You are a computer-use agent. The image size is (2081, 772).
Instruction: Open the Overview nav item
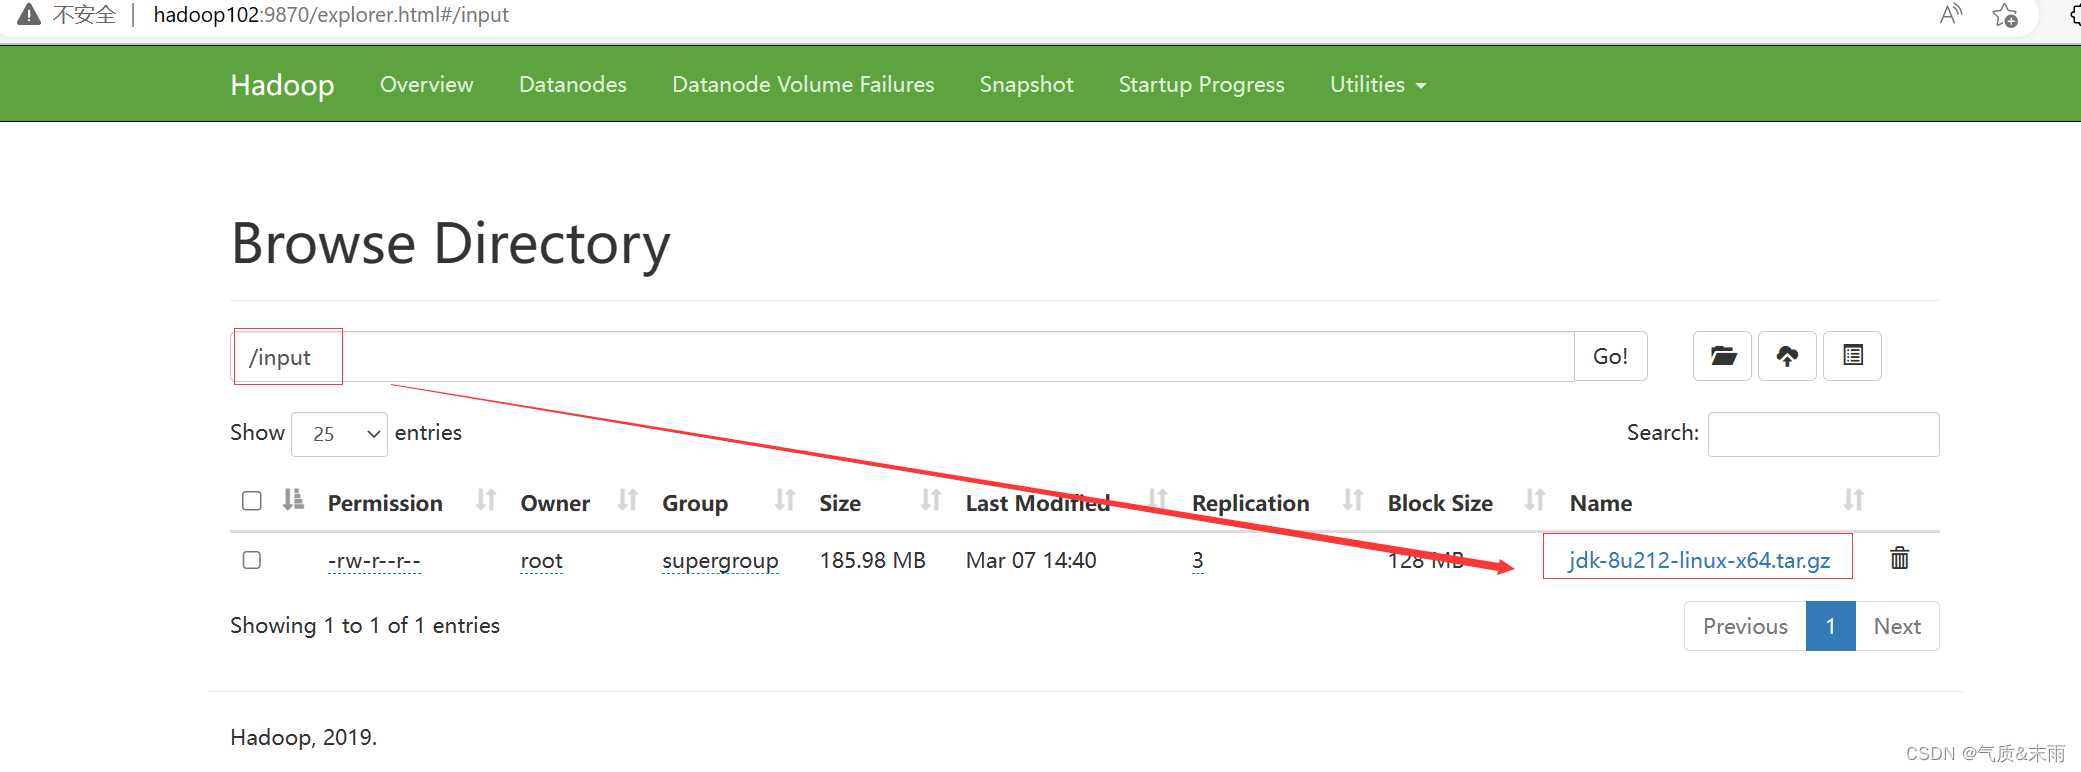(x=427, y=85)
